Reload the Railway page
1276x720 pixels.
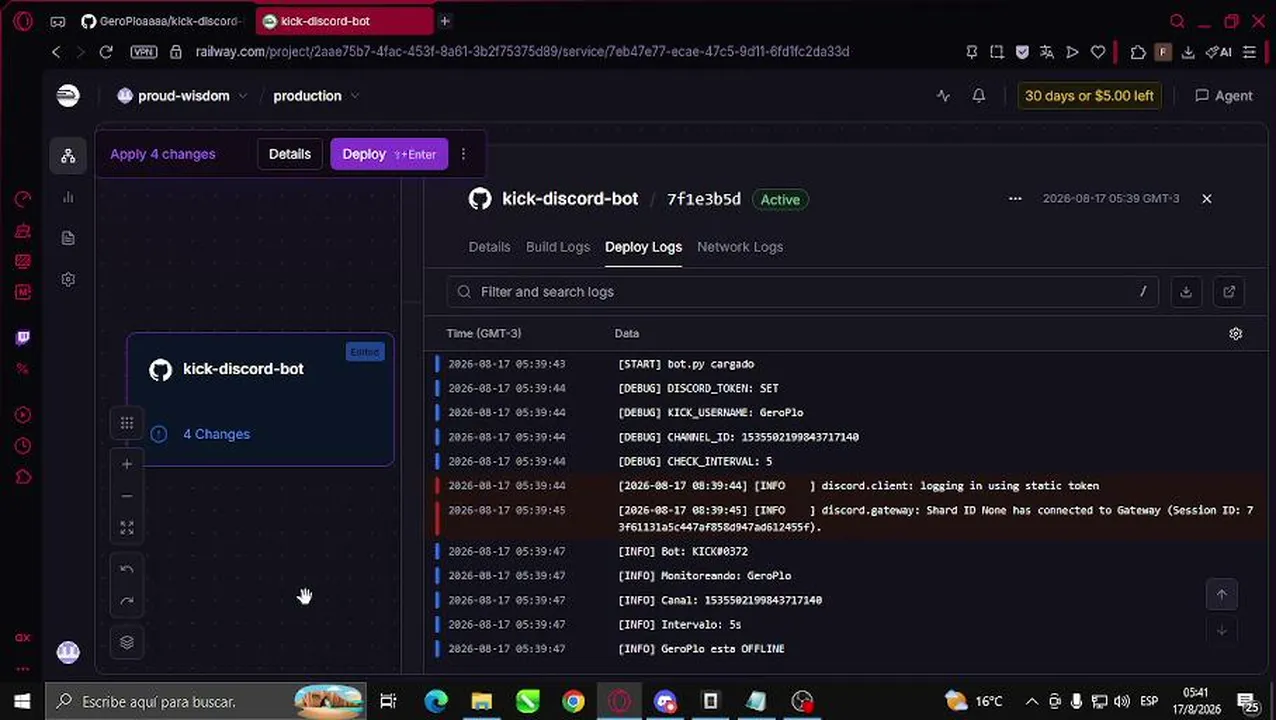click(x=106, y=51)
